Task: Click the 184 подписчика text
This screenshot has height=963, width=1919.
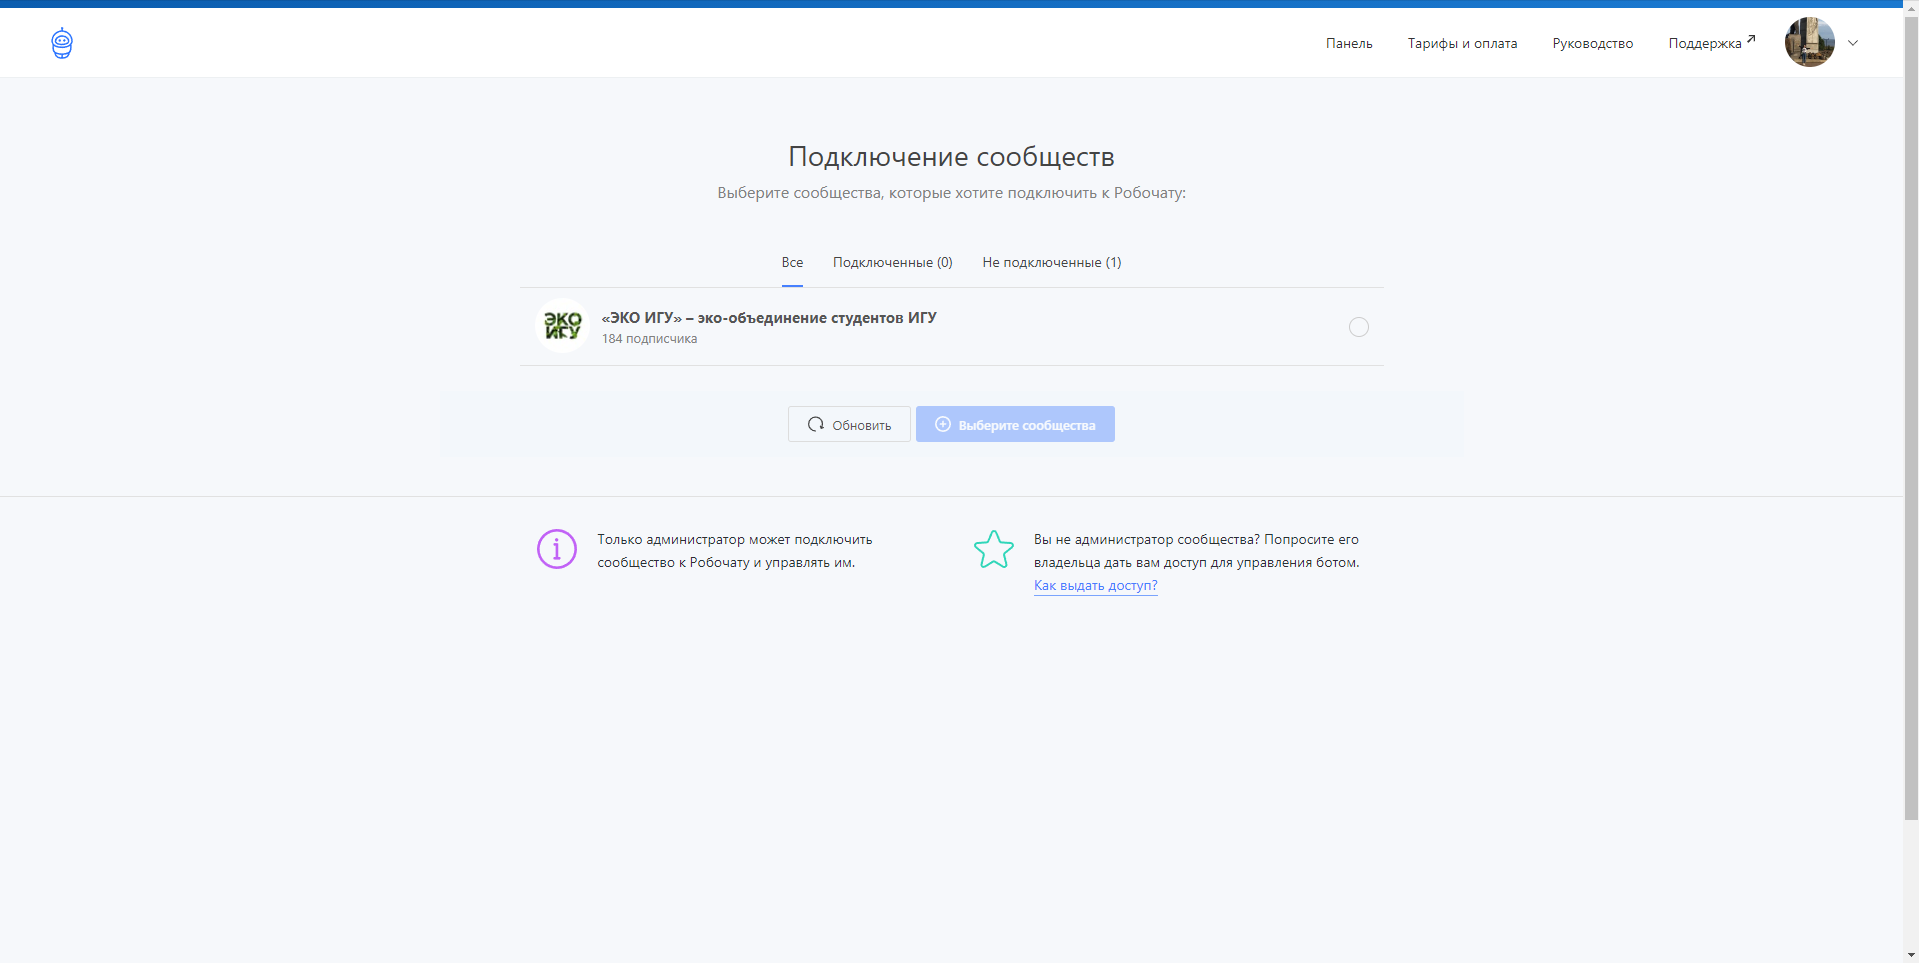Action: point(649,339)
